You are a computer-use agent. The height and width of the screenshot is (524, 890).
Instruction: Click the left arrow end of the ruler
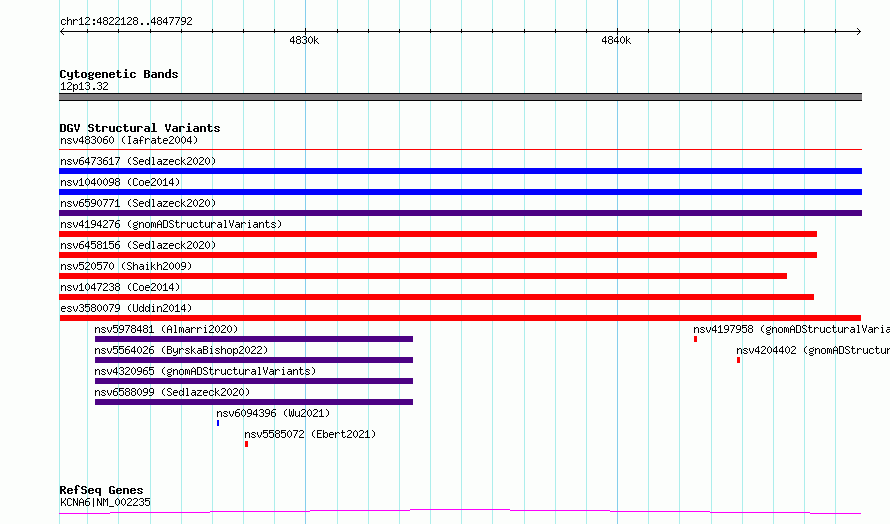(62, 31)
